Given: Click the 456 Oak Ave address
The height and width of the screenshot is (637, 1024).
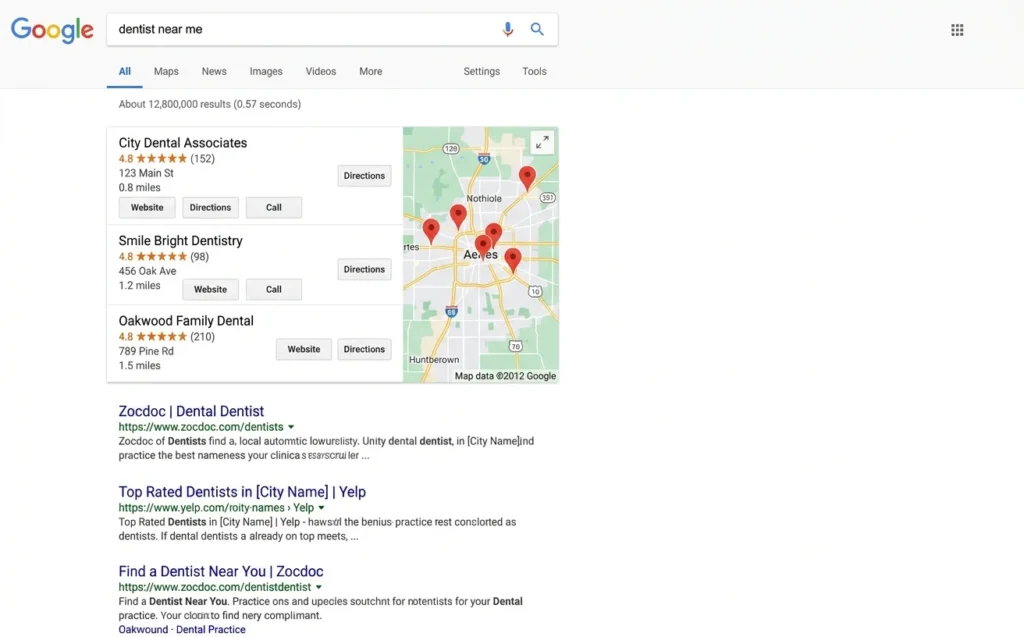Looking at the screenshot, I should (148, 271).
